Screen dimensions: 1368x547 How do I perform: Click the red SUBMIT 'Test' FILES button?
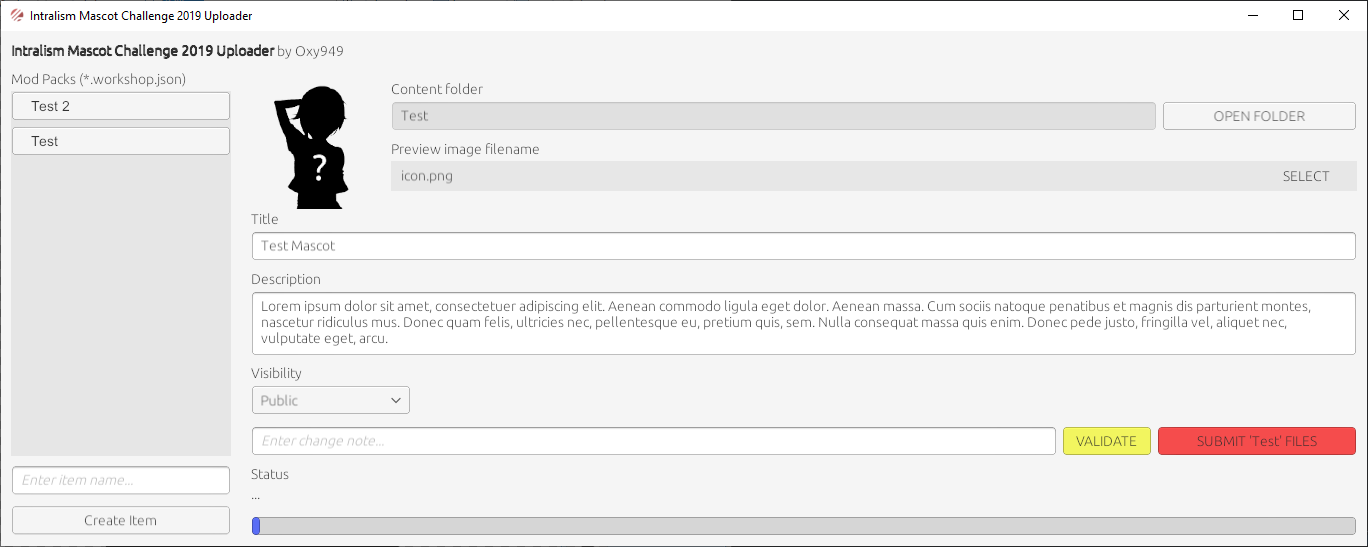pyautogui.click(x=1257, y=441)
